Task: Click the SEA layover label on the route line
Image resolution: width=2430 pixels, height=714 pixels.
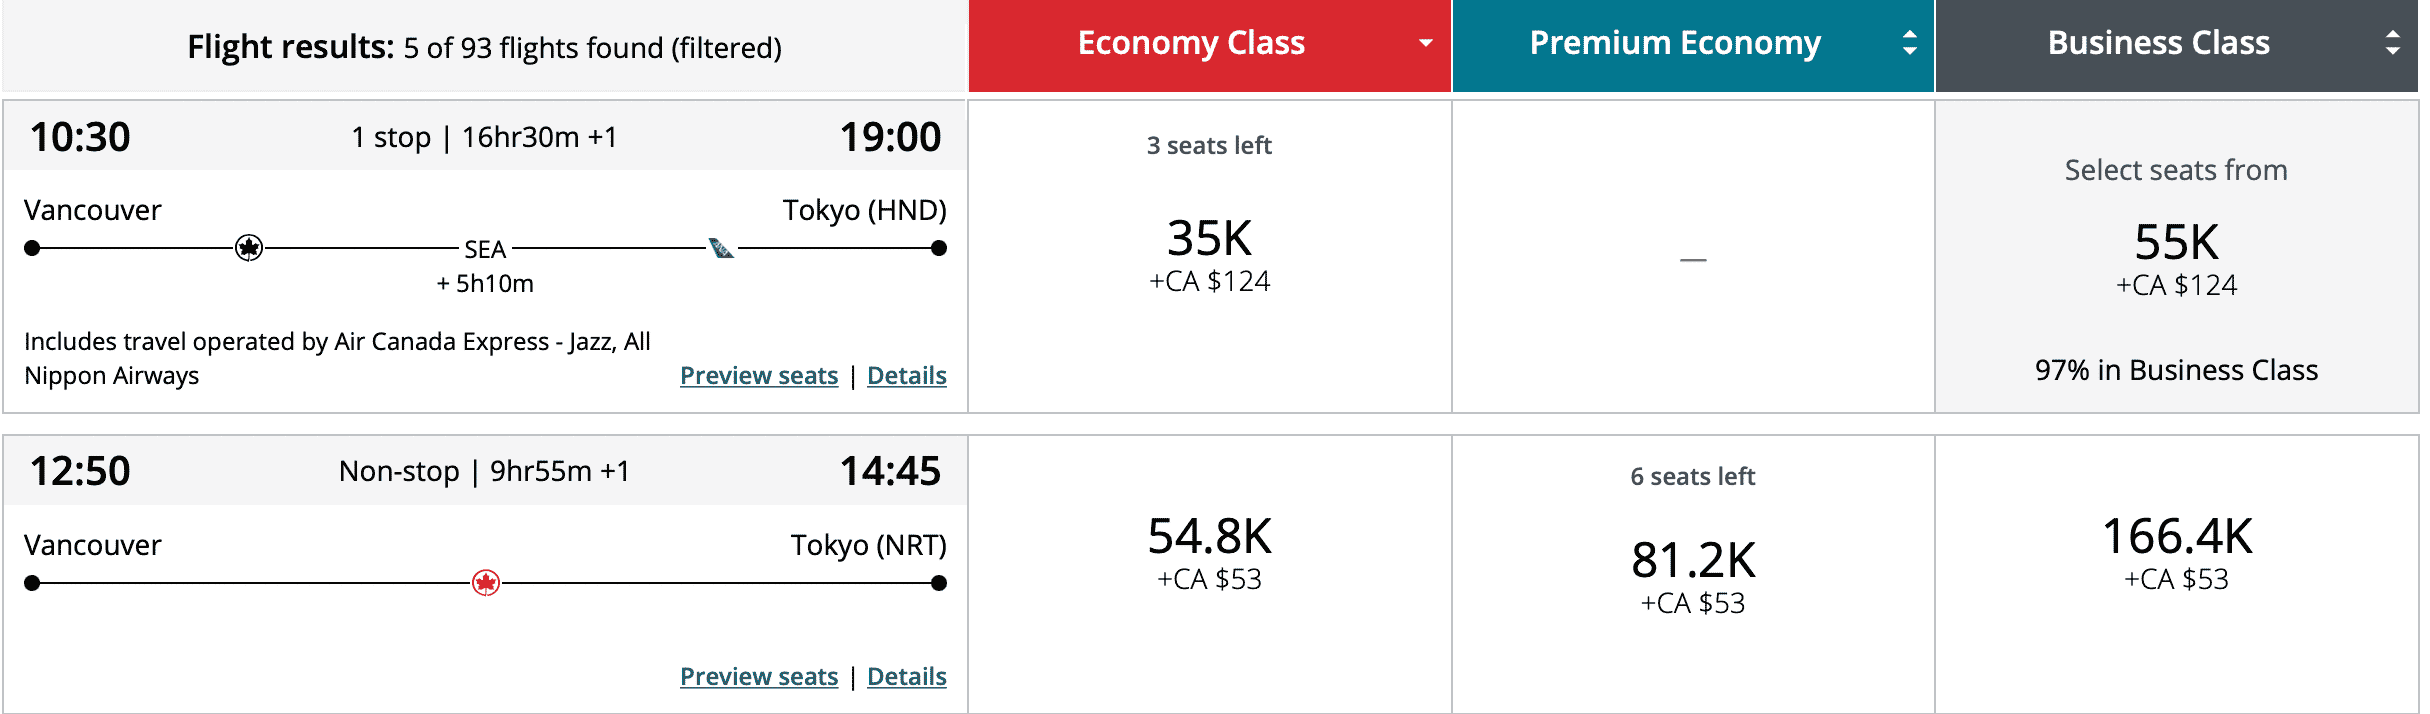Action: (485, 249)
